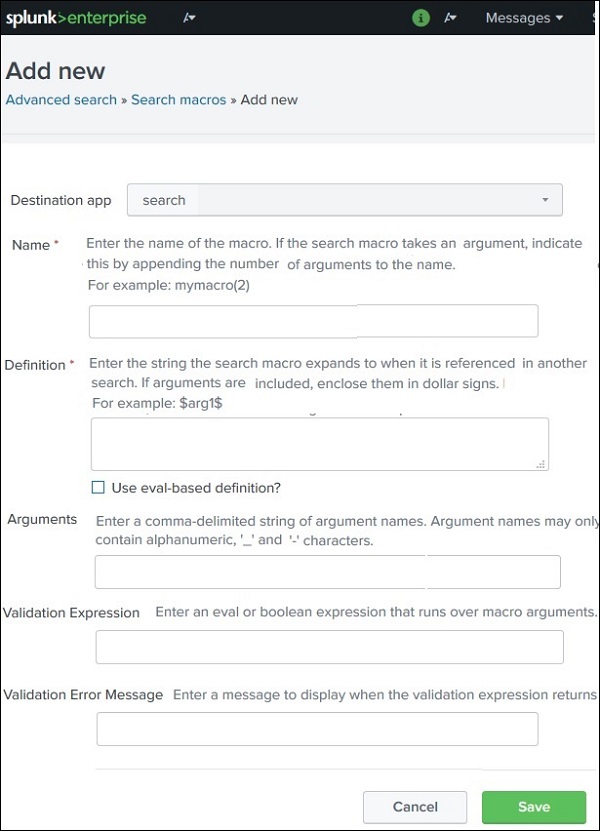Click the Cancel button

tap(415, 807)
